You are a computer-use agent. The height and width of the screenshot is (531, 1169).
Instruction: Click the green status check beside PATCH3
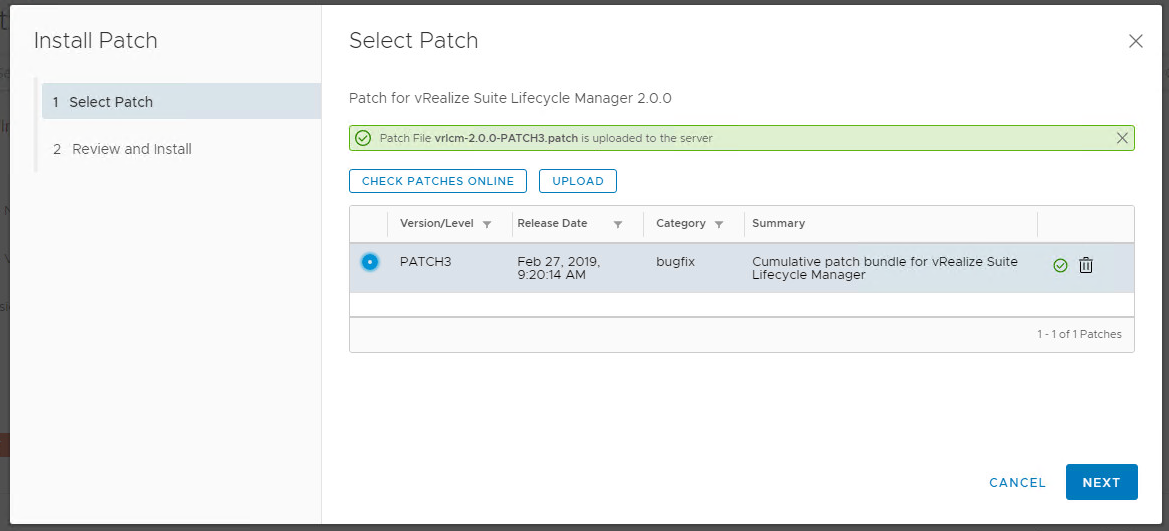click(1060, 265)
